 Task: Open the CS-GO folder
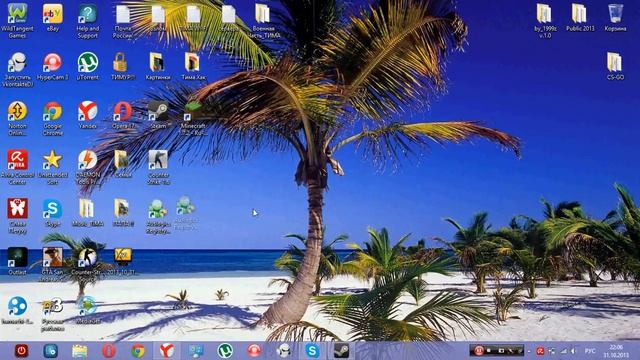coord(615,66)
